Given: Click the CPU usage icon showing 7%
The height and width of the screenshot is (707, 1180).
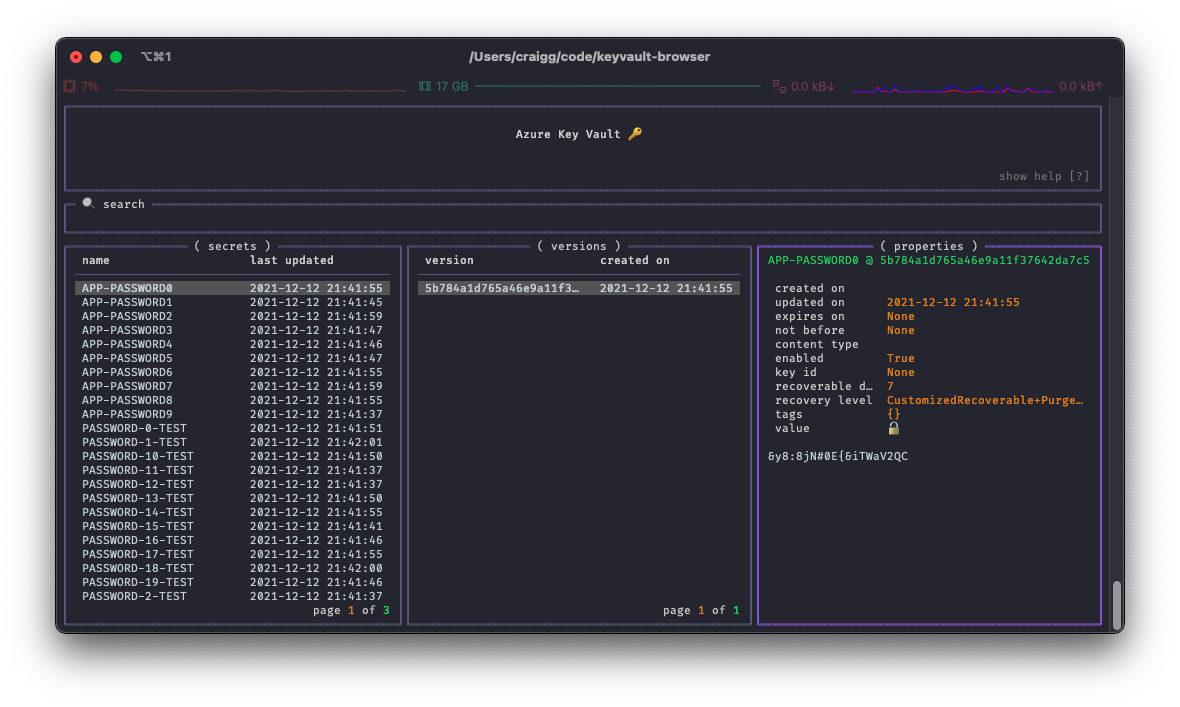Looking at the screenshot, I should [69, 86].
